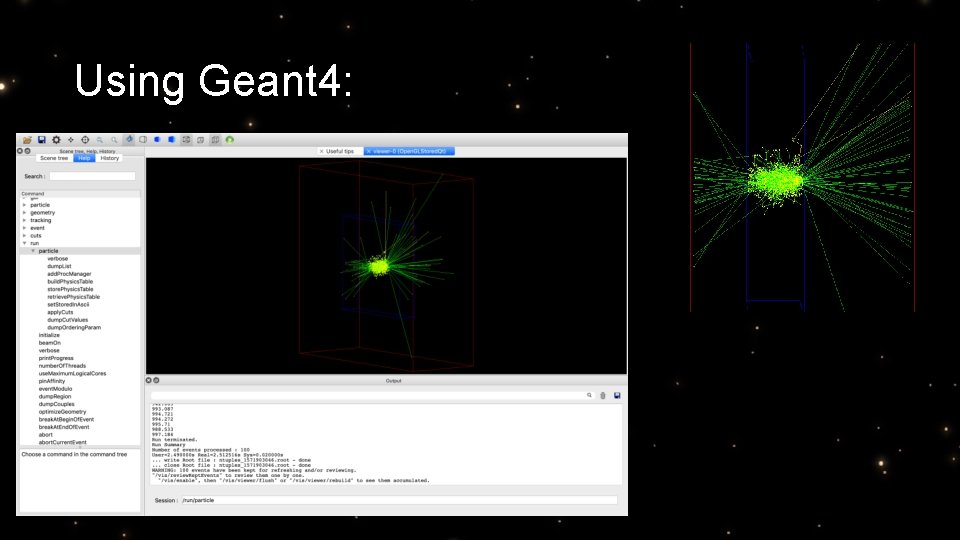
Task: Click the Open file folder icon
Action: [27, 140]
